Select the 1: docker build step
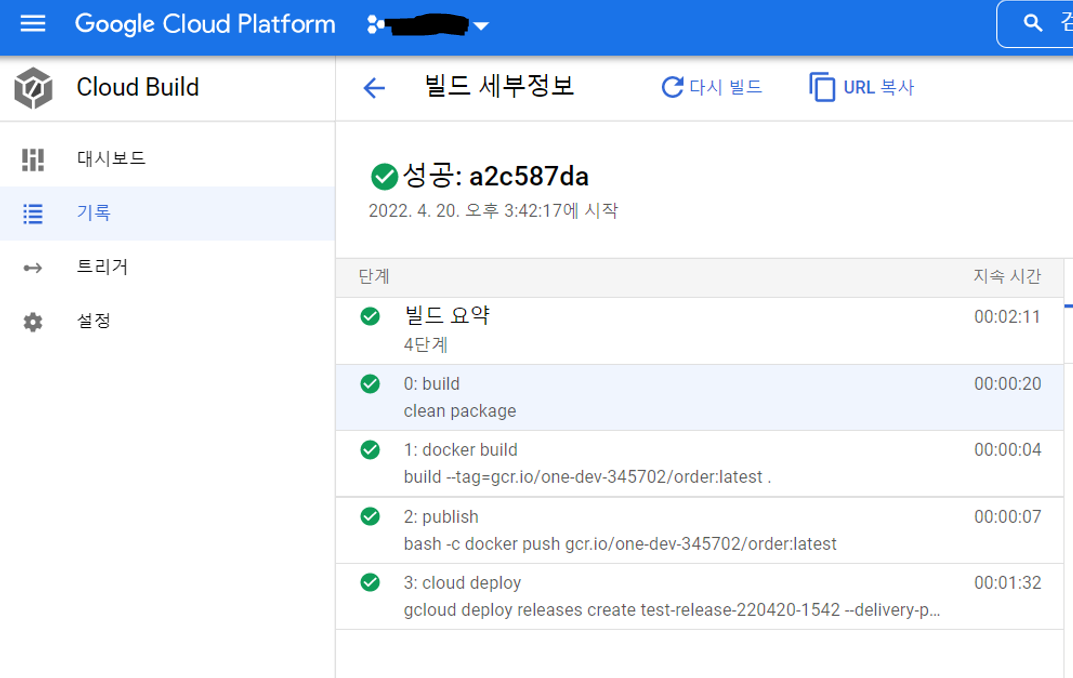Image resolution: width=1073 pixels, height=678 pixels. (x=699, y=464)
